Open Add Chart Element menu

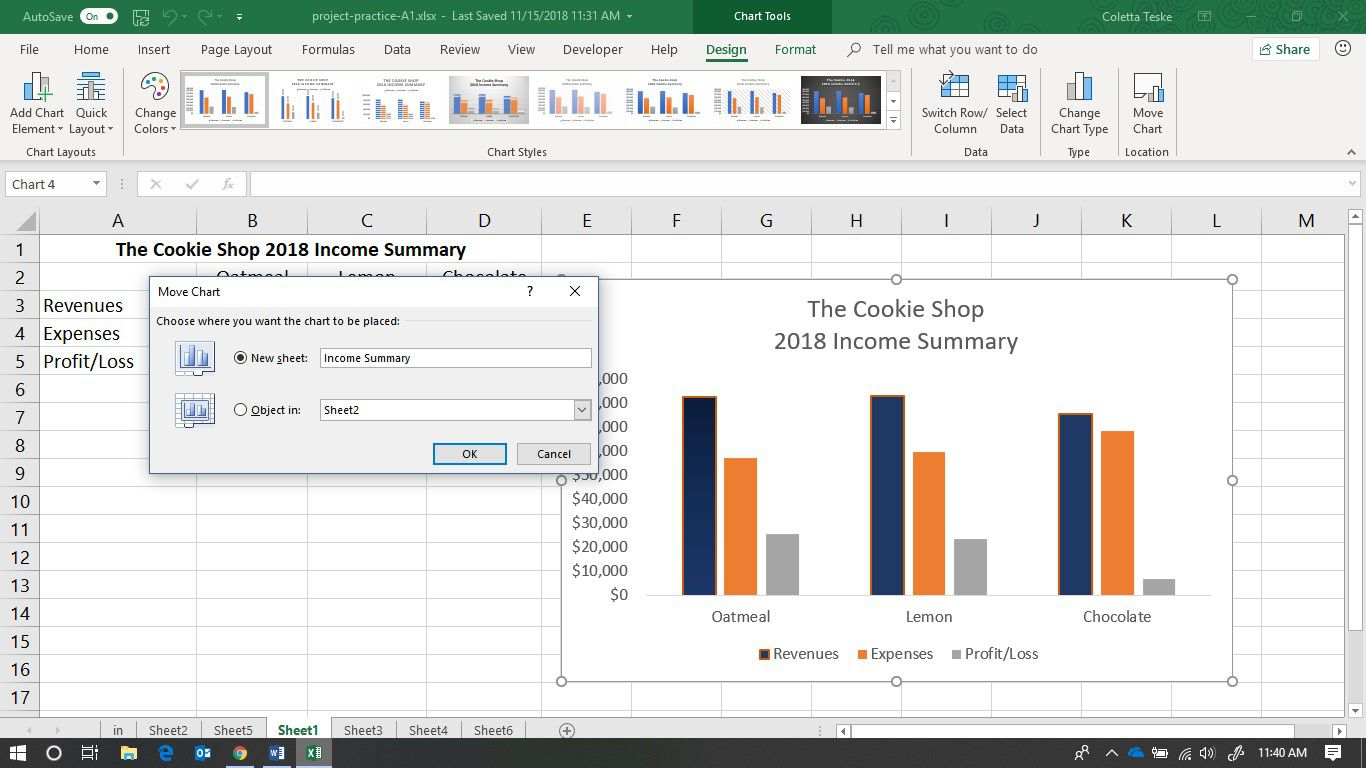point(37,104)
